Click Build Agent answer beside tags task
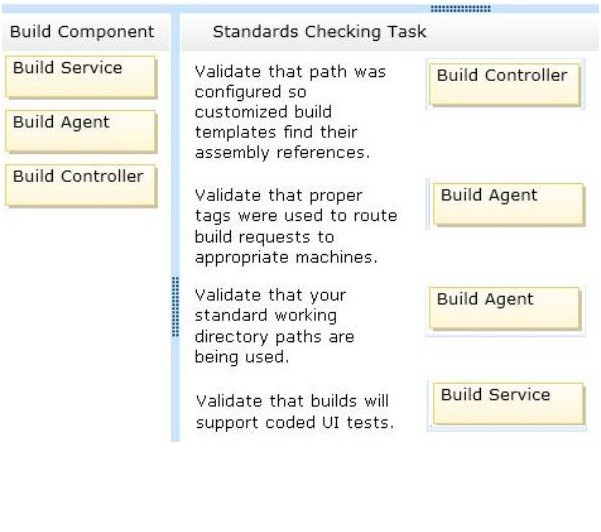The image size is (601, 532). pyautogui.click(x=508, y=204)
